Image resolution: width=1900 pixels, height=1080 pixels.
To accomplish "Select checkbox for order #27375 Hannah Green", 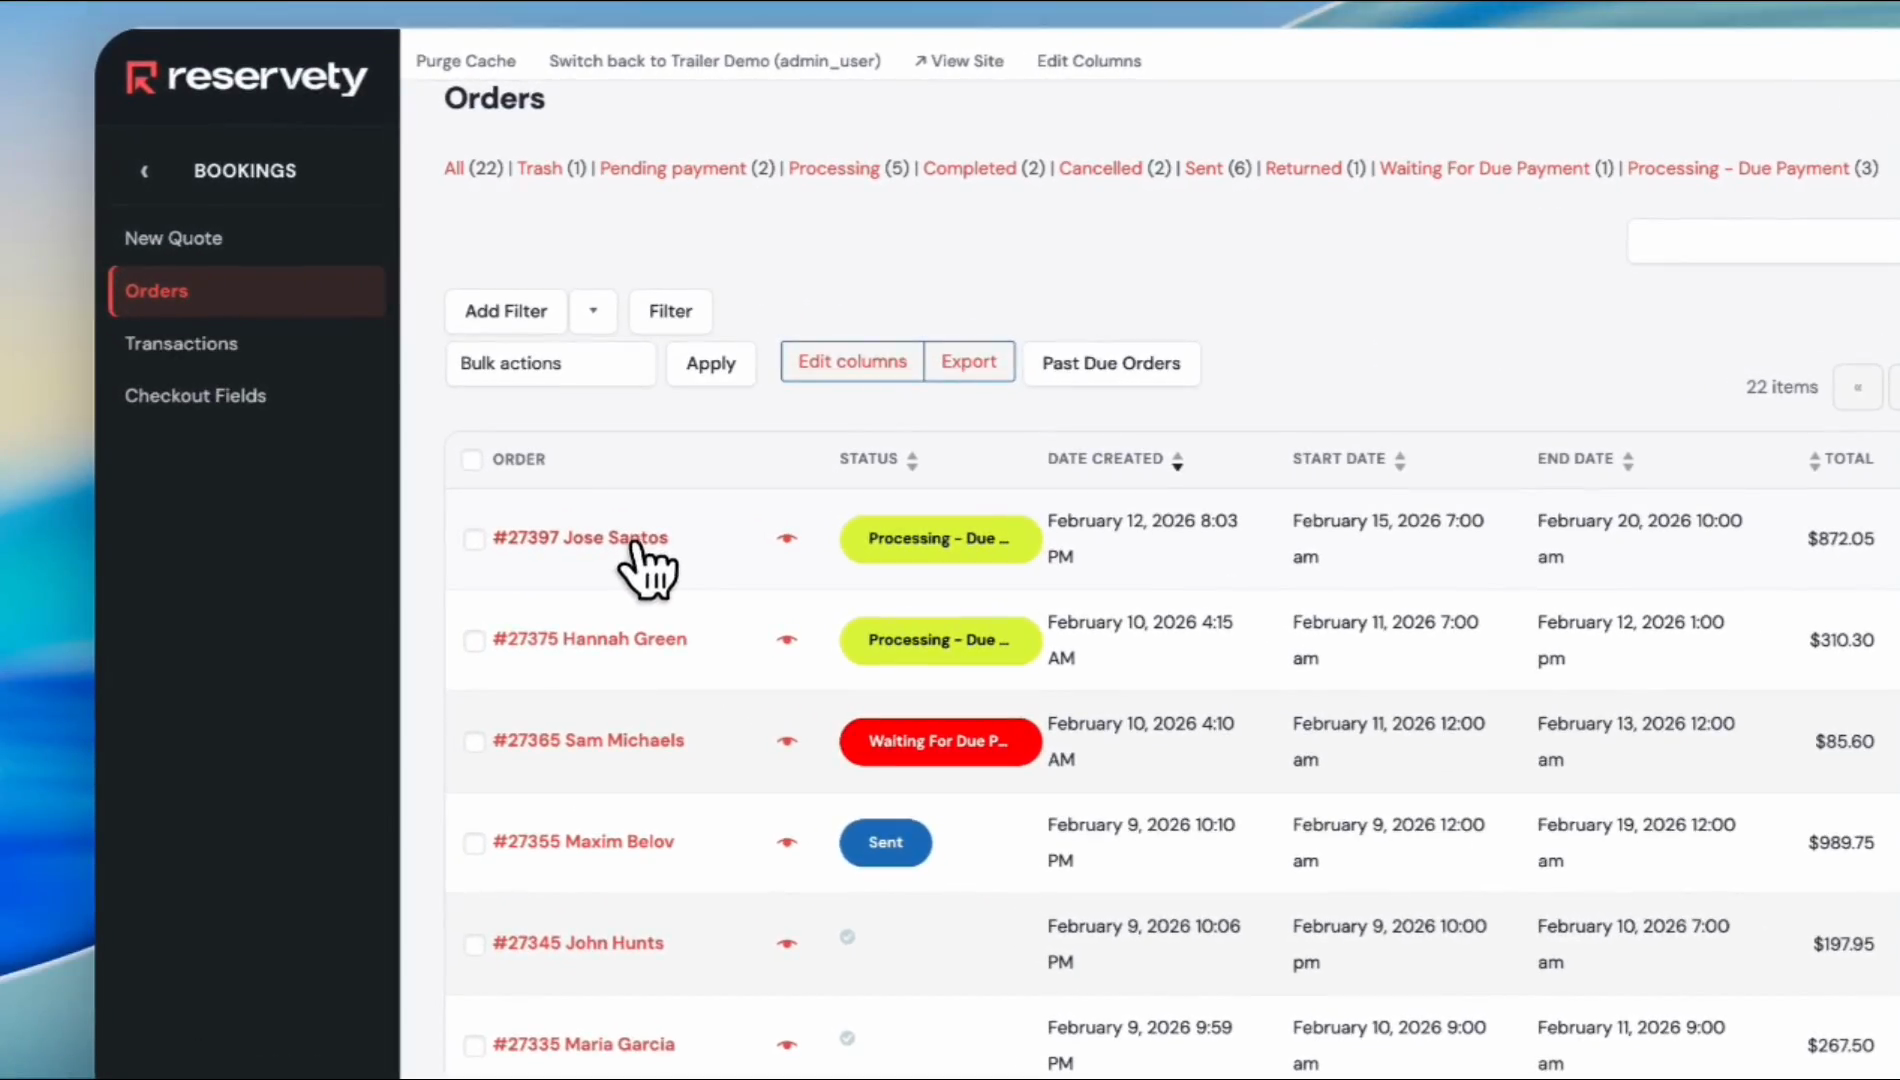I will (474, 640).
